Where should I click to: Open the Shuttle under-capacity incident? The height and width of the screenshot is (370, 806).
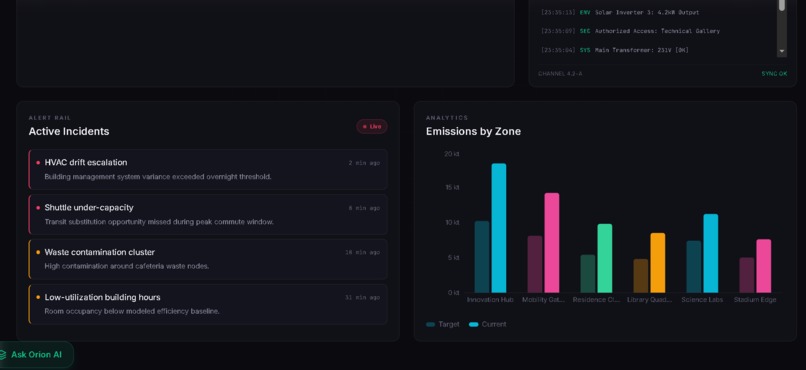tap(208, 214)
